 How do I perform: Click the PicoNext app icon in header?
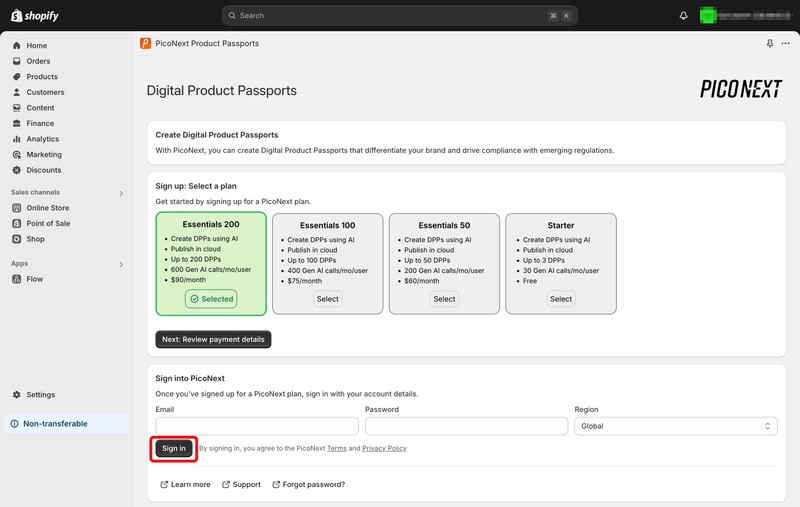click(146, 43)
